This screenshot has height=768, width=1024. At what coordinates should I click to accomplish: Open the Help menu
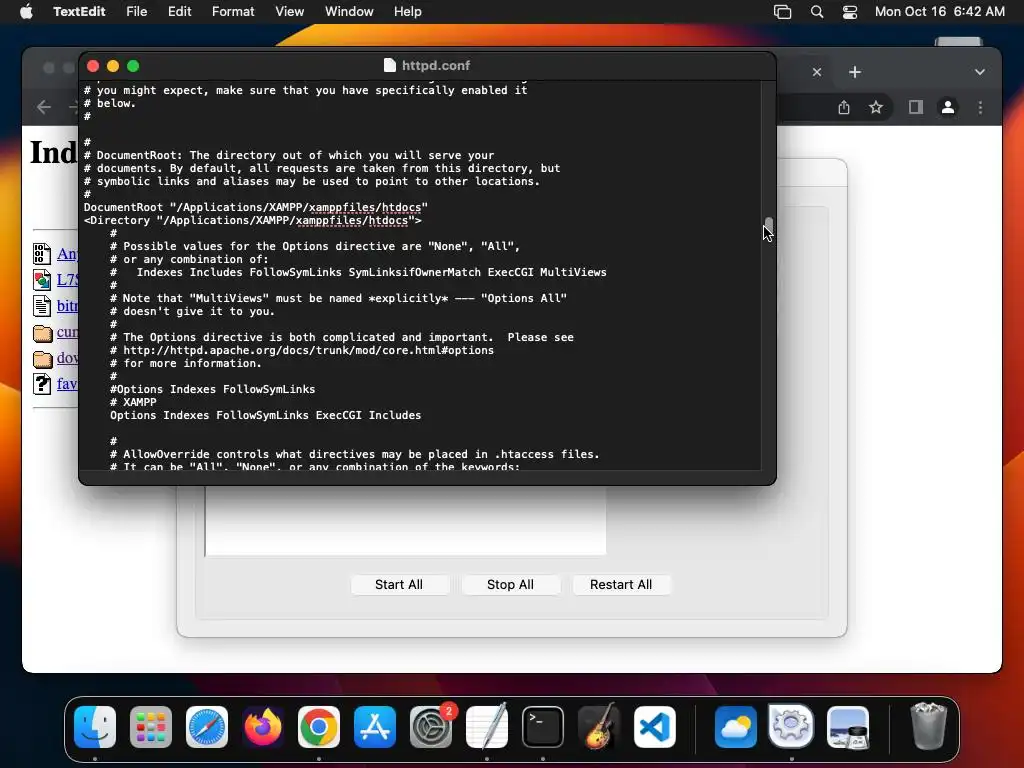pyautogui.click(x=408, y=12)
